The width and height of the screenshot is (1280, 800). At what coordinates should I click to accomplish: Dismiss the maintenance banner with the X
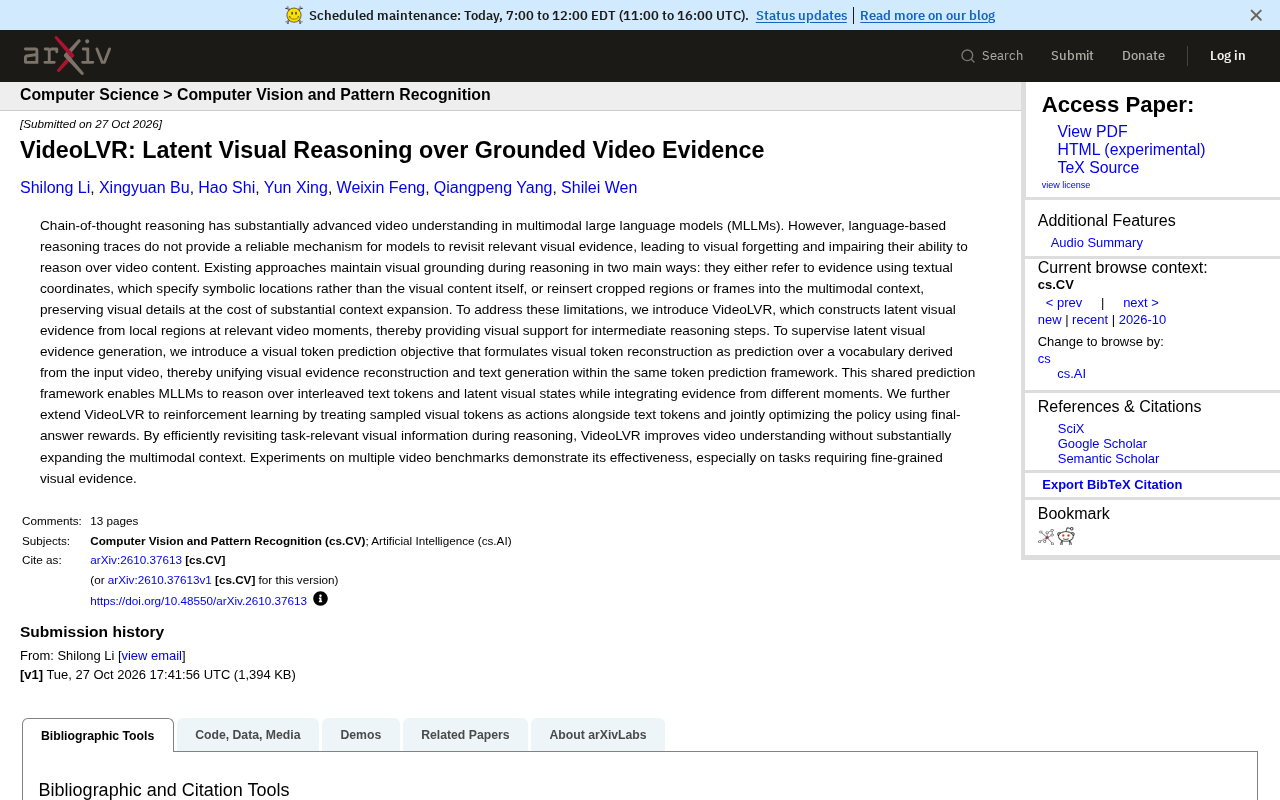click(1256, 15)
